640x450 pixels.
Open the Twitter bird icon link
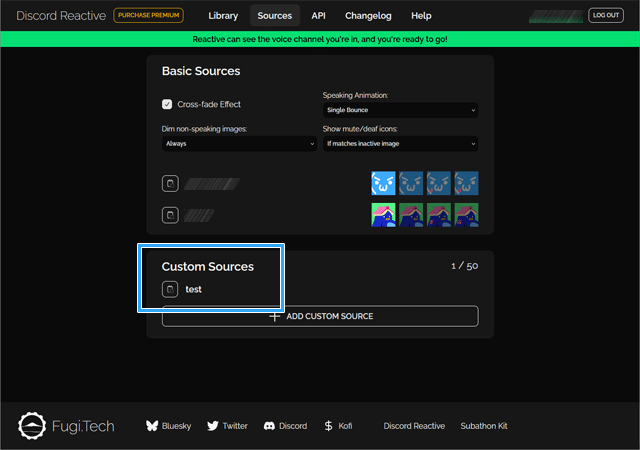point(213,426)
